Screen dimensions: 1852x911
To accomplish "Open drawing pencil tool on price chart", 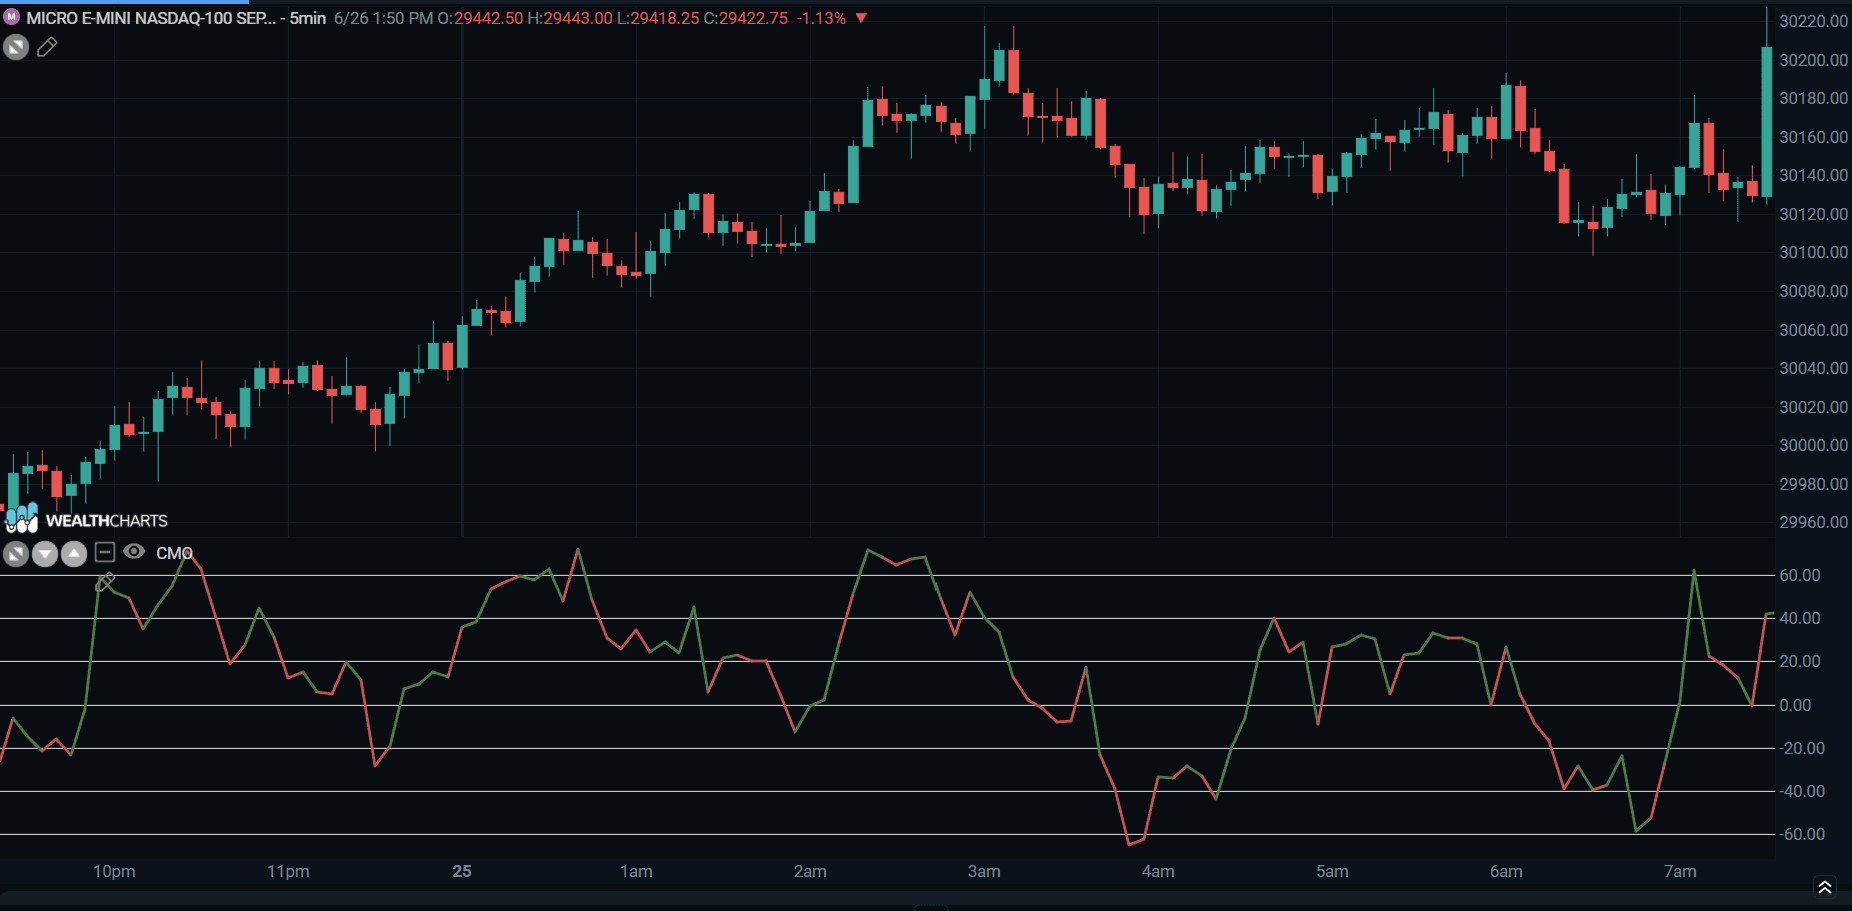I will pos(47,47).
